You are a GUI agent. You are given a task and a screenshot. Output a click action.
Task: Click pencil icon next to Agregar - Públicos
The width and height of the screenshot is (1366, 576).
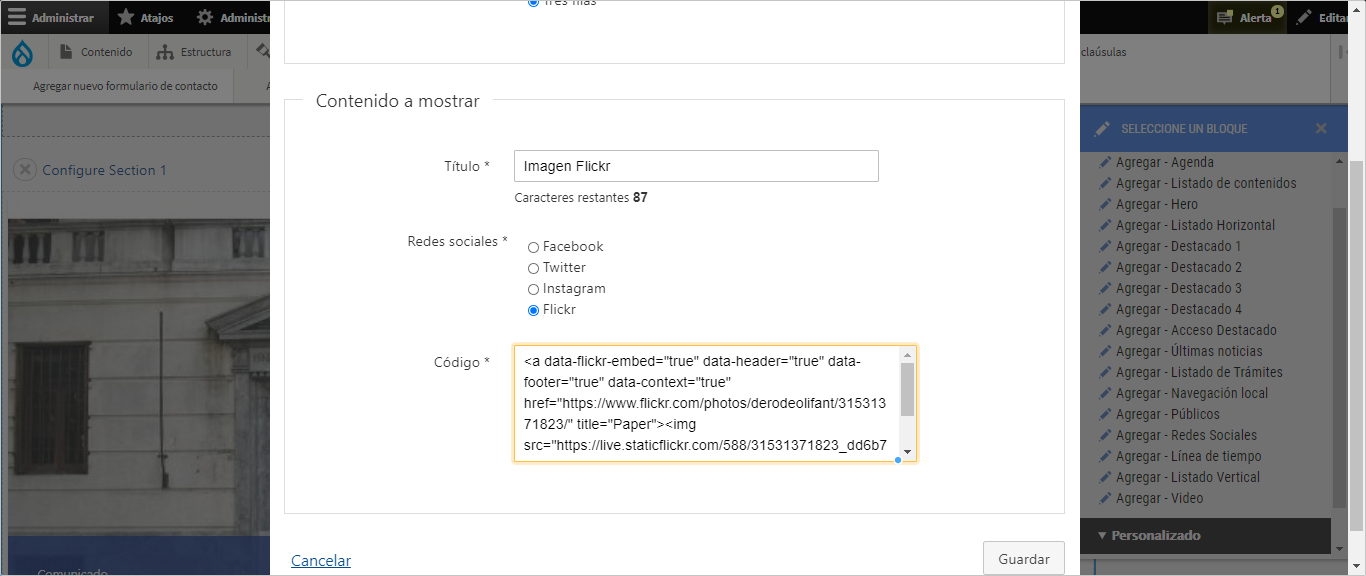point(1105,414)
